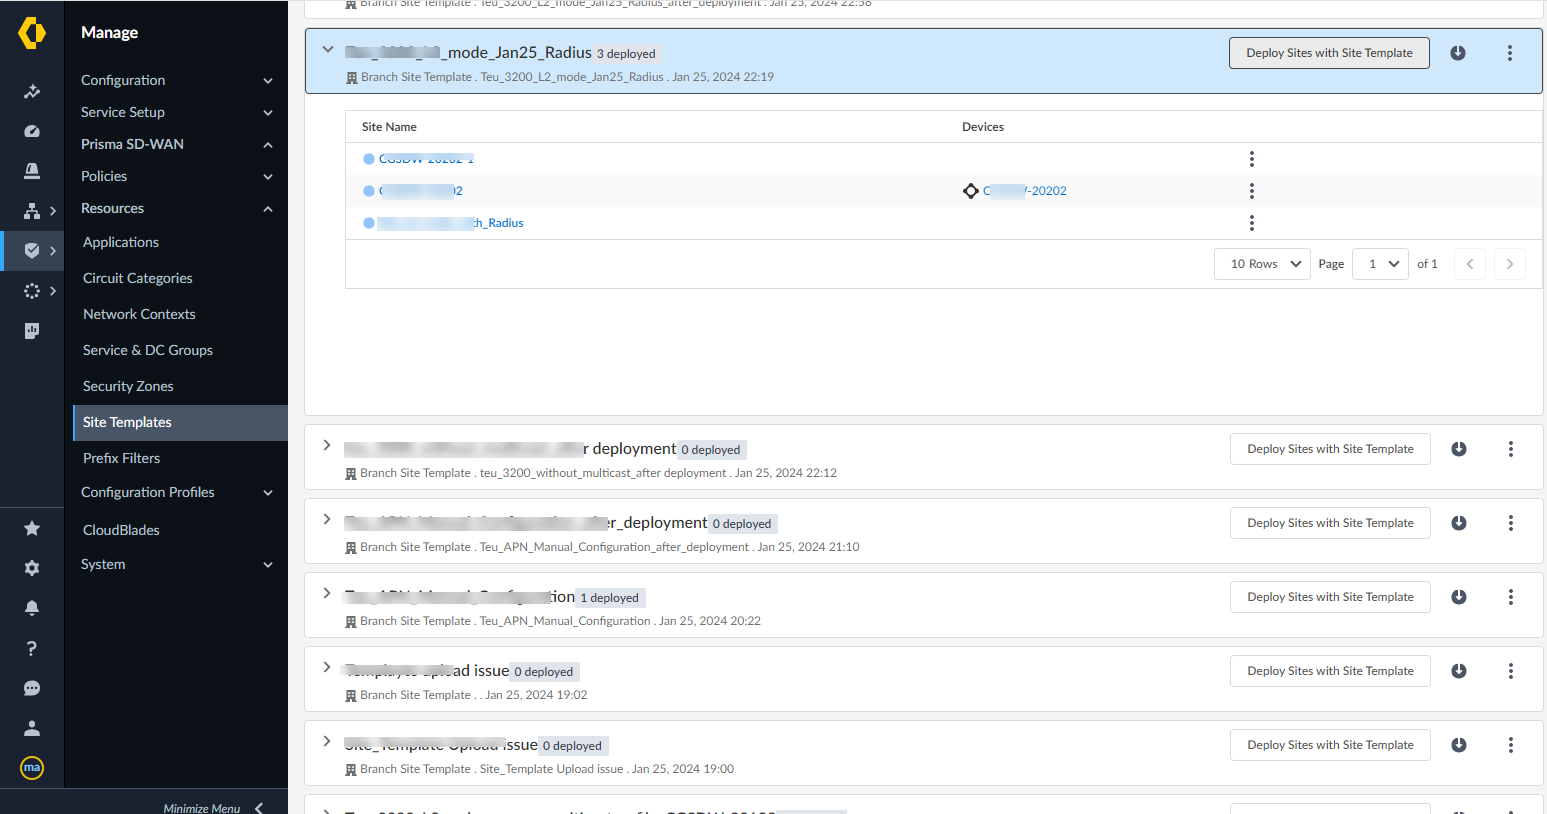1547x814 pixels.
Task: Select Service & DC Groups
Action: [x=148, y=350]
